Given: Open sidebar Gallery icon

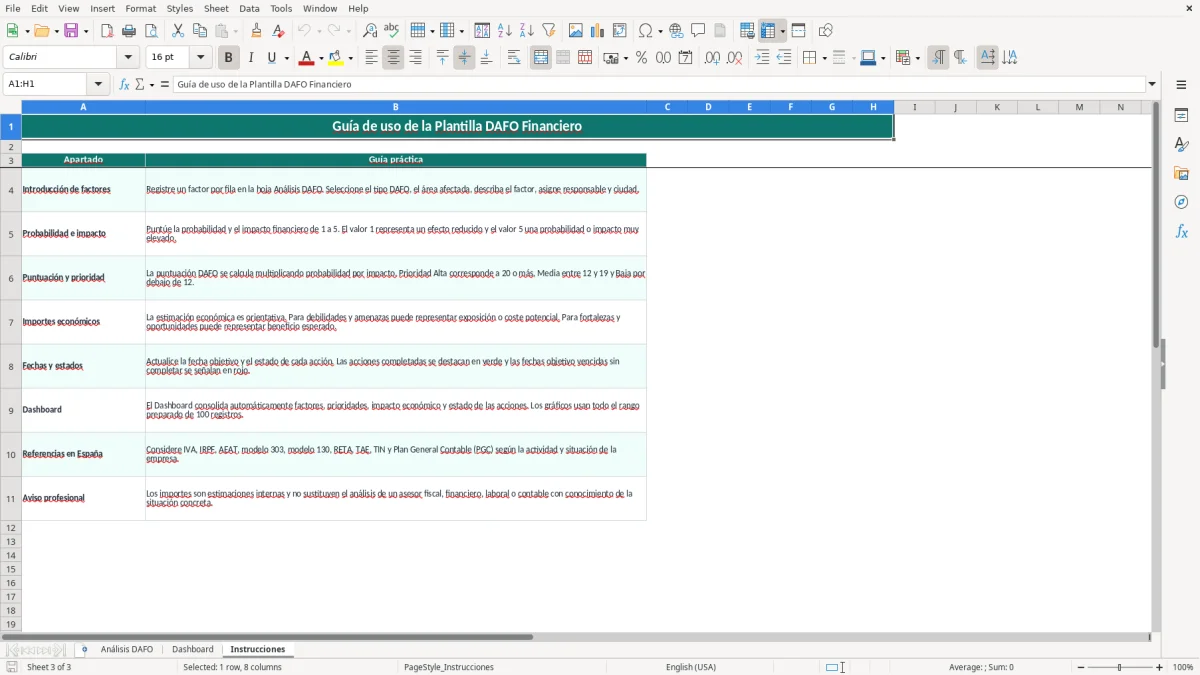Looking at the screenshot, I should 1181,173.
